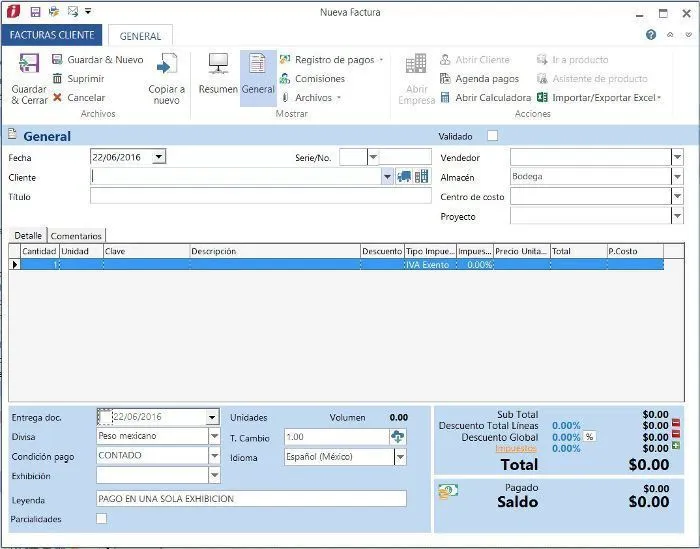Enable the Parcialidades checkbox
The height and width of the screenshot is (549, 700).
click(102, 519)
